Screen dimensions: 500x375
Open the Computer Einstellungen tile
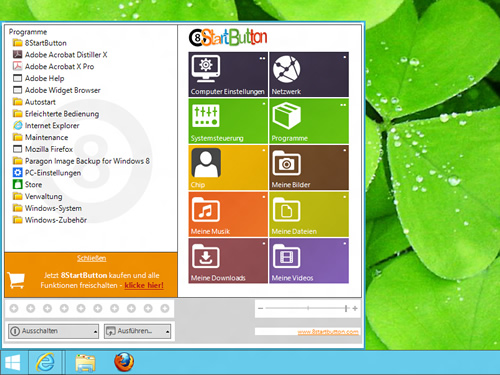[228, 74]
